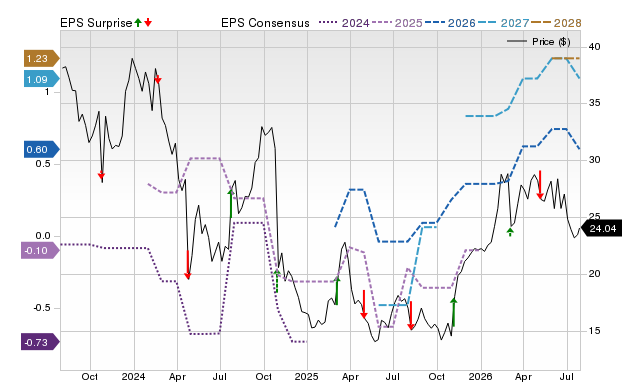Click the 40 label on the price axis
Image resolution: width=640 pixels, height=382 pixels.
tap(594, 47)
